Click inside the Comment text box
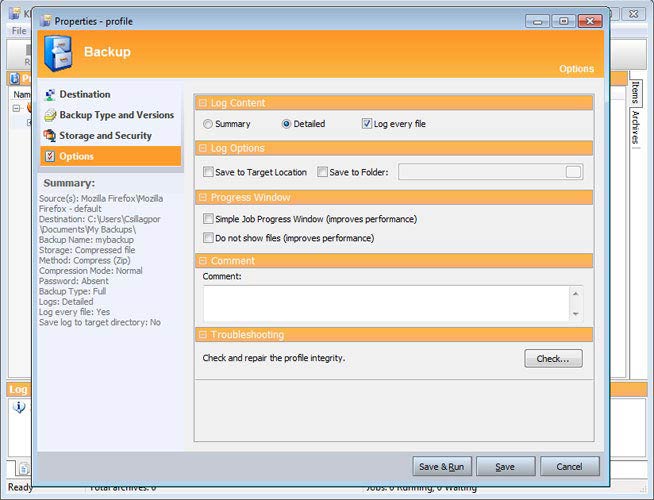 pos(386,303)
